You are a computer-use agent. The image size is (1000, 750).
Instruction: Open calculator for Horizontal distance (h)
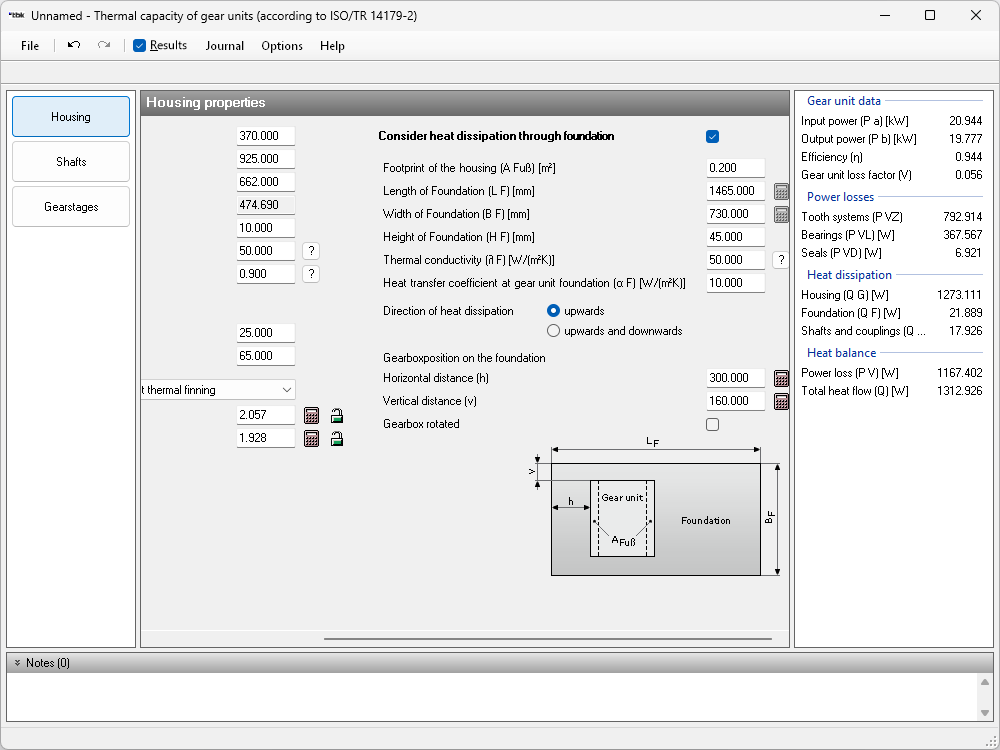tap(782, 378)
